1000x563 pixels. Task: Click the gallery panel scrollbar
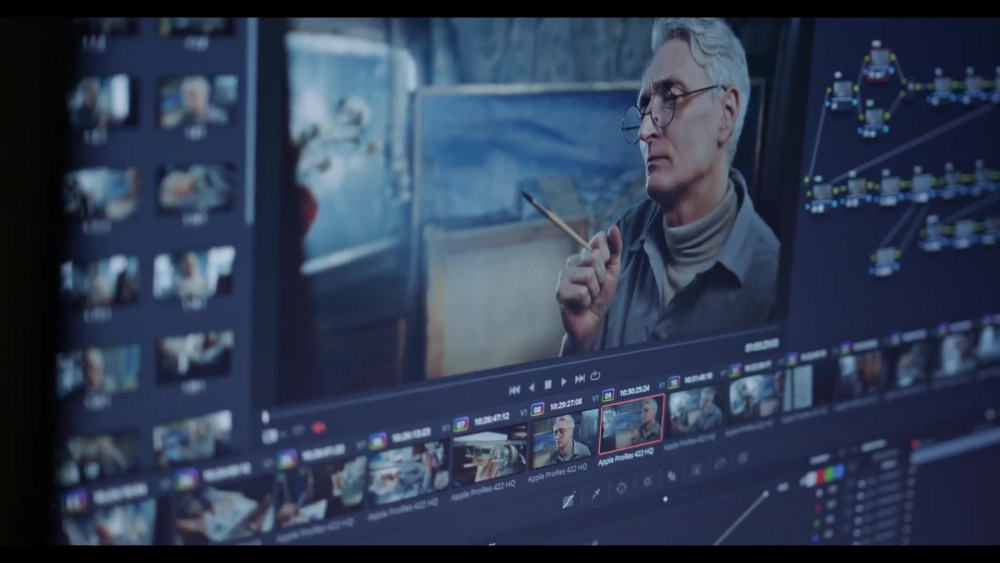point(250,121)
